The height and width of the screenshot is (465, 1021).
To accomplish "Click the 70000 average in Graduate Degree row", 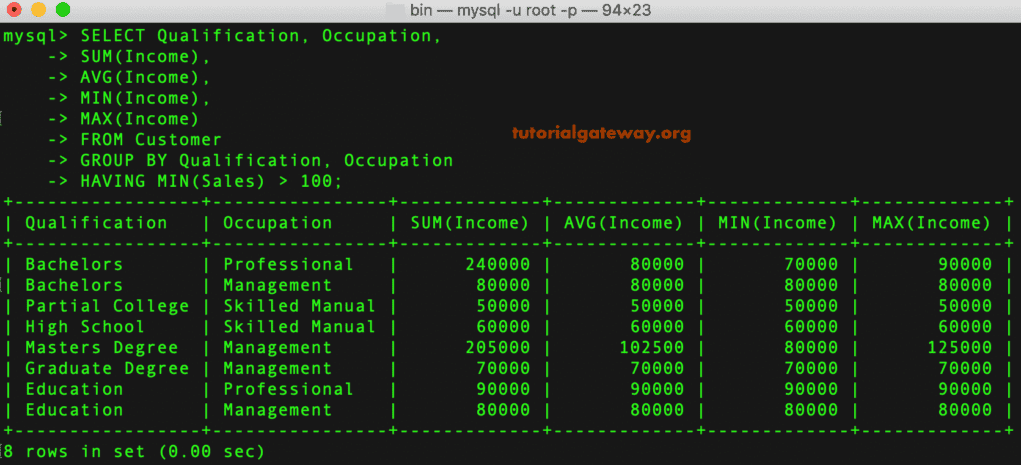I will 657,369.
